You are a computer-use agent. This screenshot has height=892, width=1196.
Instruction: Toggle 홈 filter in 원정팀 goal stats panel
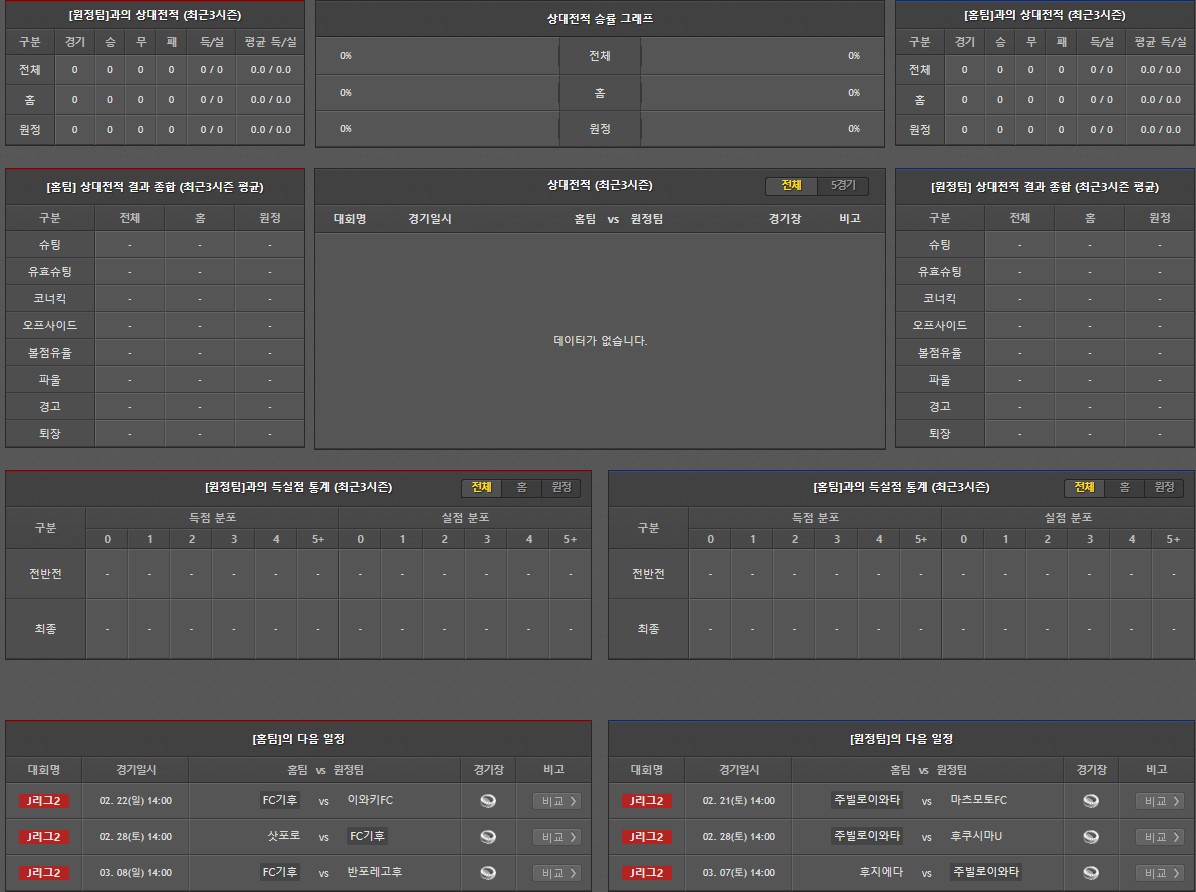tap(521, 487)
